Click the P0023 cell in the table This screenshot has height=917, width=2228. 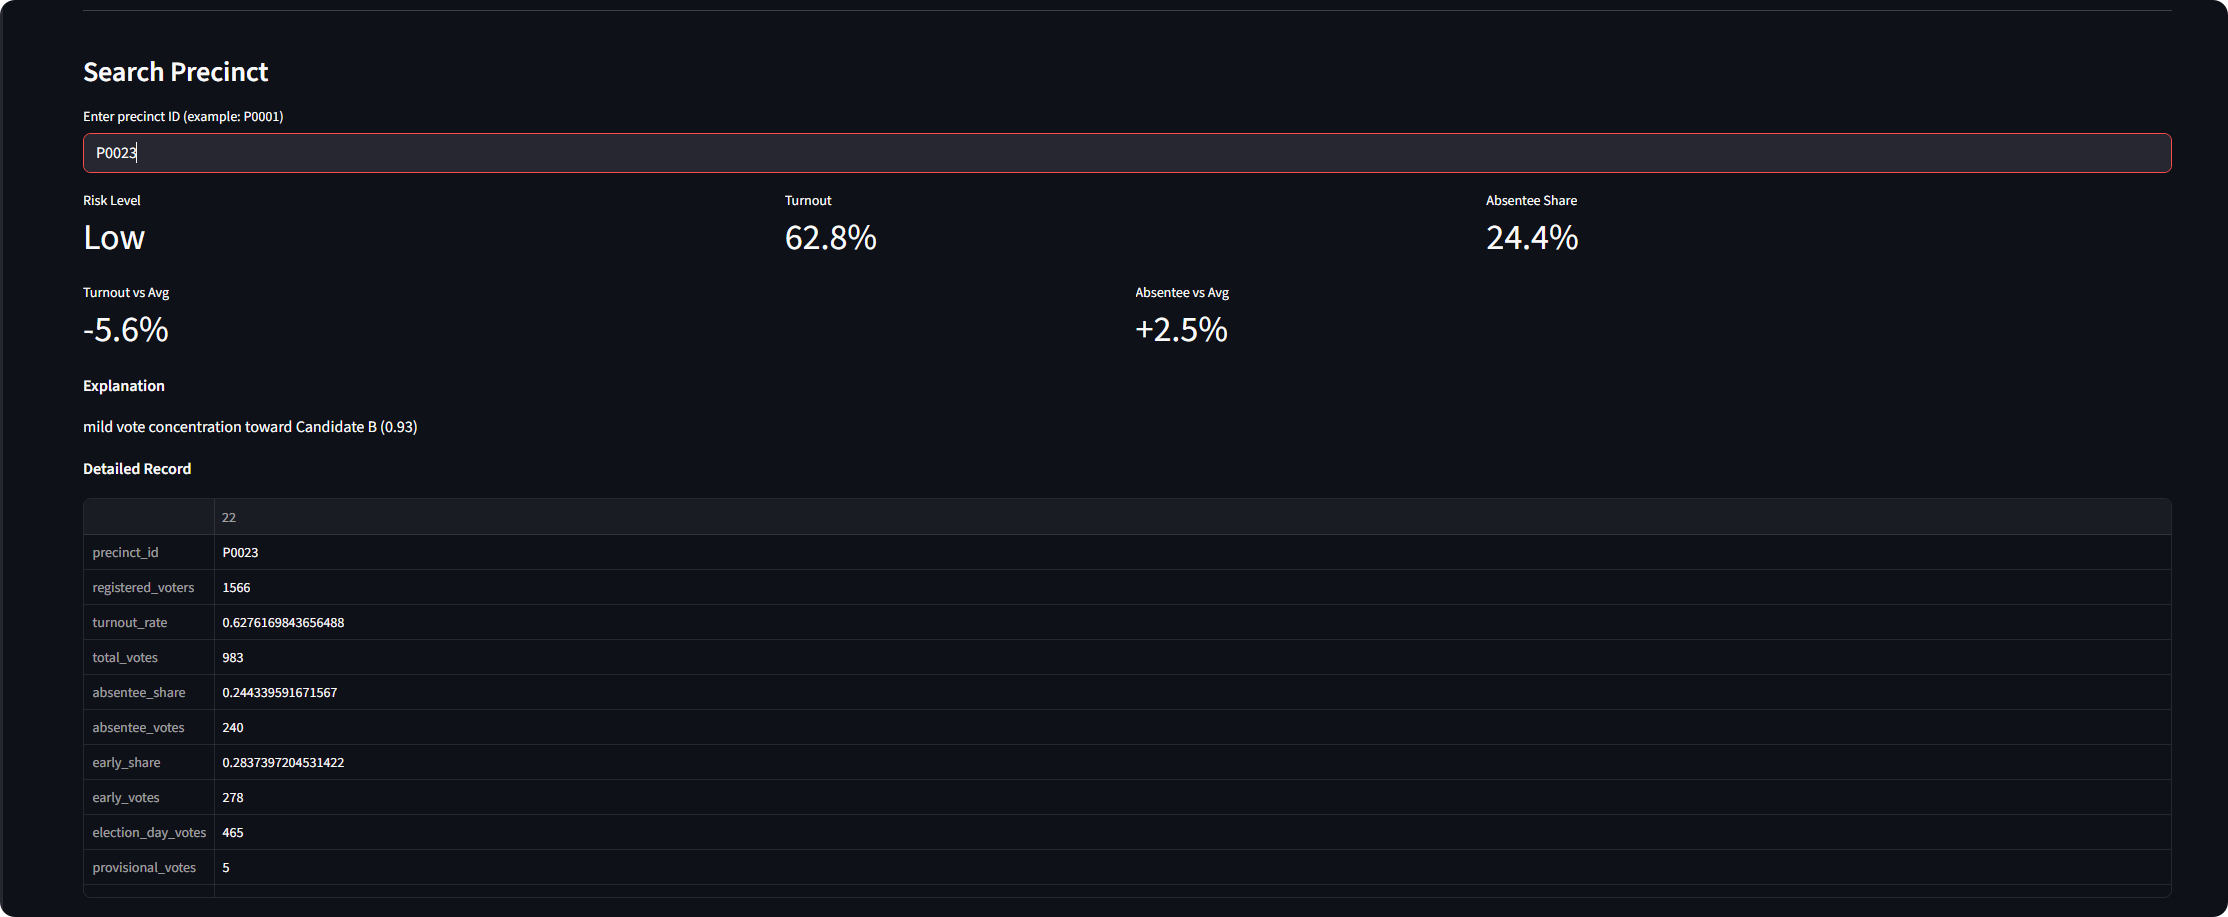click(240, 552)
